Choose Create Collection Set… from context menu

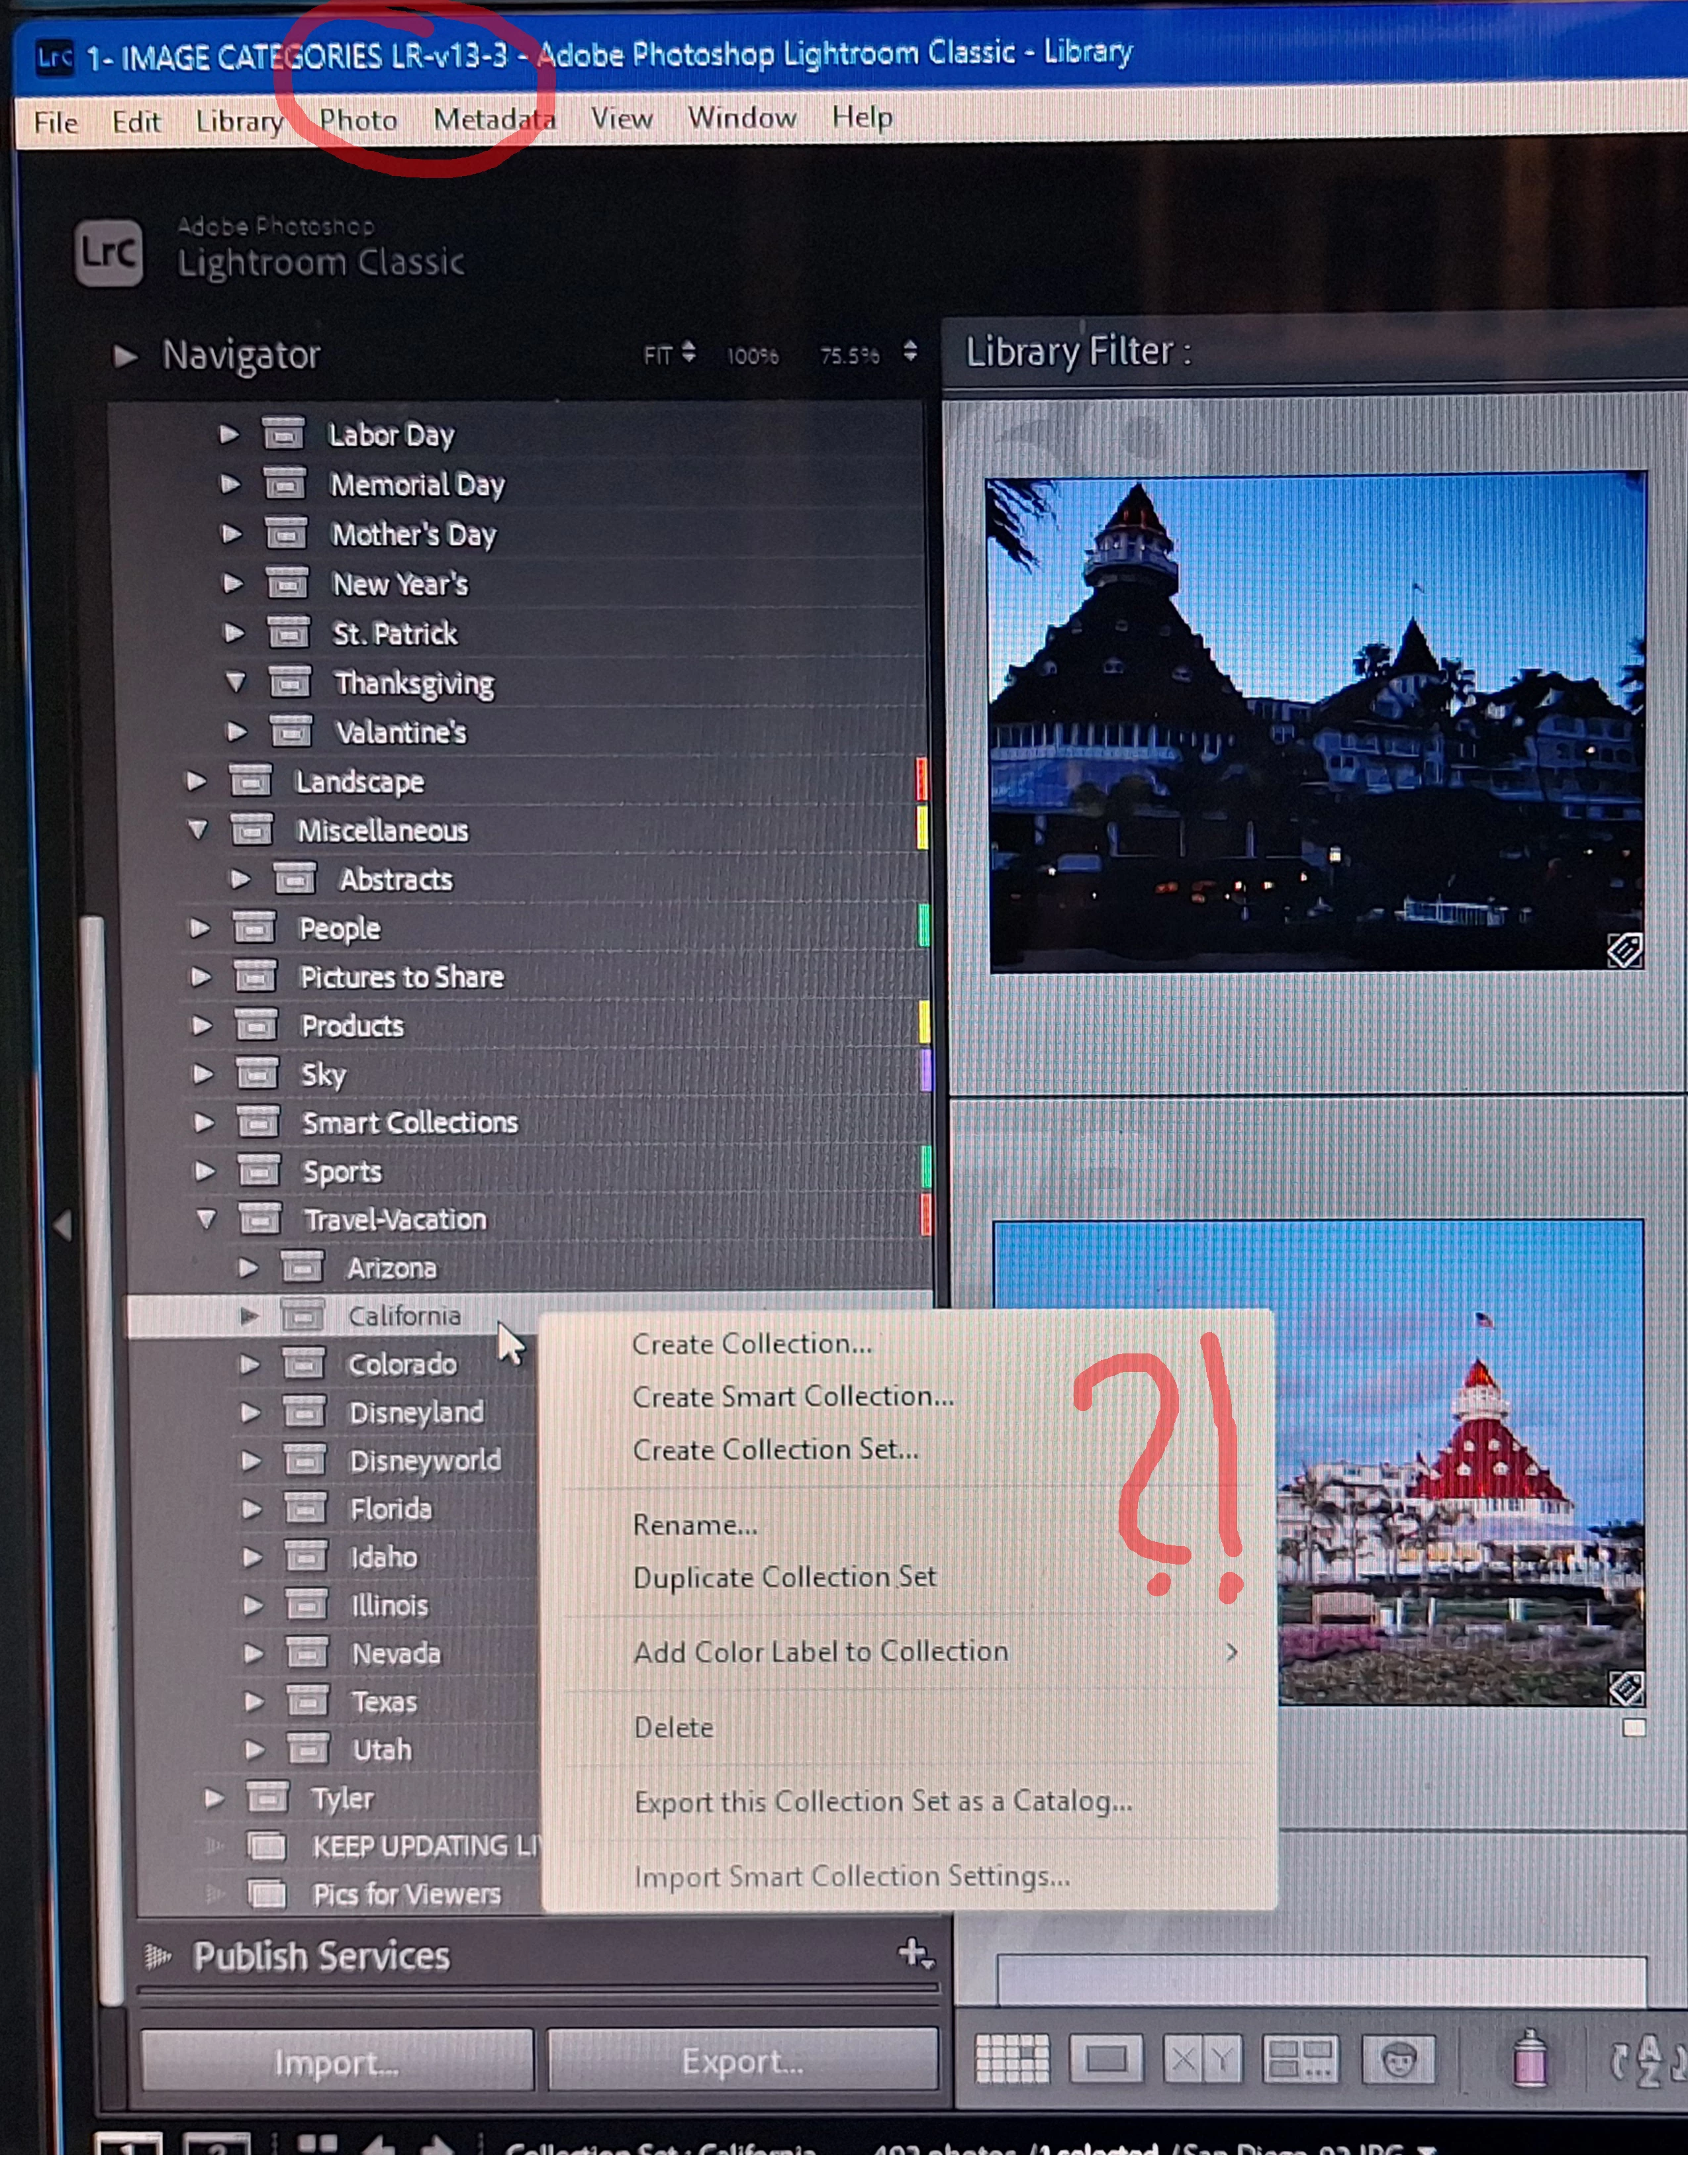click(775, 1449)
